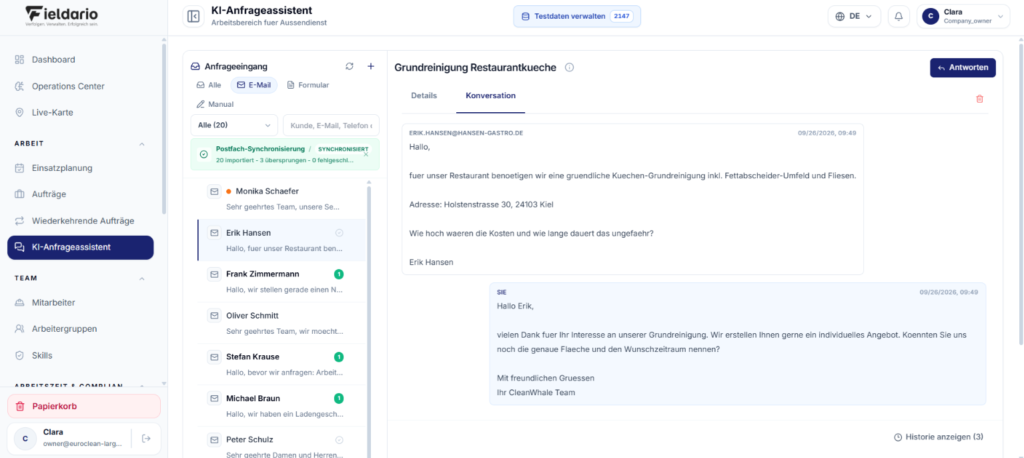Image resolution: width=1024 pixels, height=458 pixels.
Task: Open the notifications bell
Action: coord(899,16)
